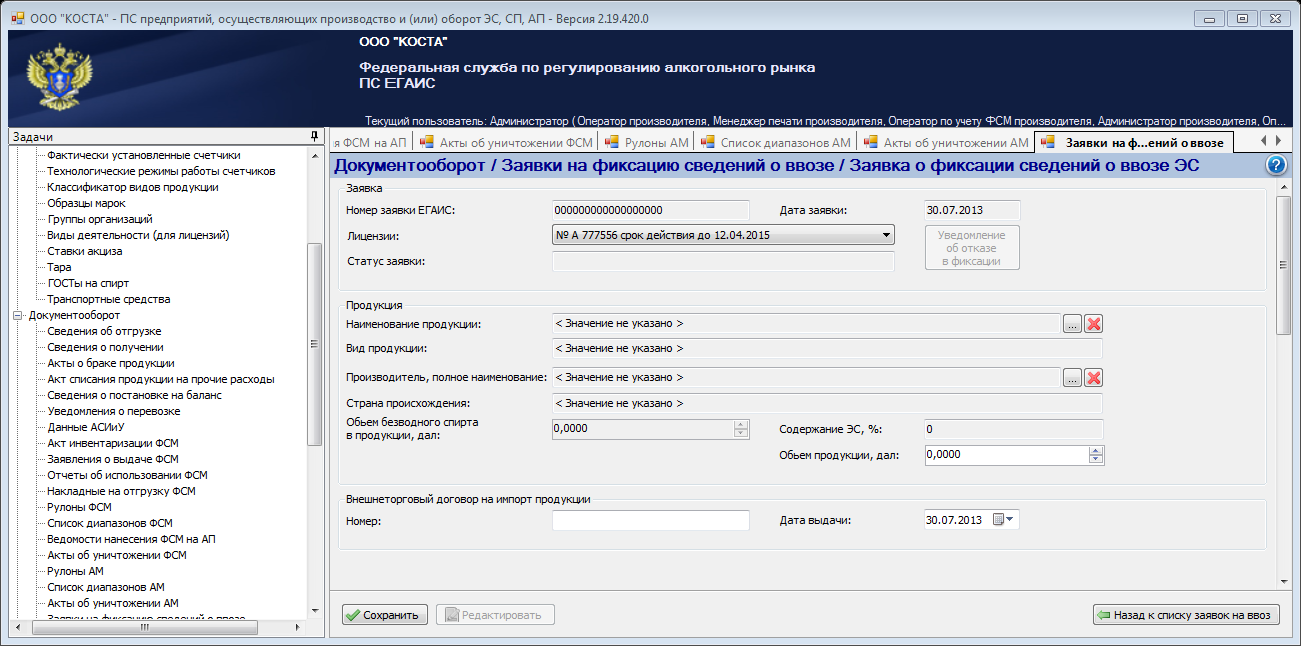The height and width of the screenshot is (646, 1301).
Task: Browse for Наименование продукции via ellipsis button
Action: pyautogui.click(x=1072, y=324)
